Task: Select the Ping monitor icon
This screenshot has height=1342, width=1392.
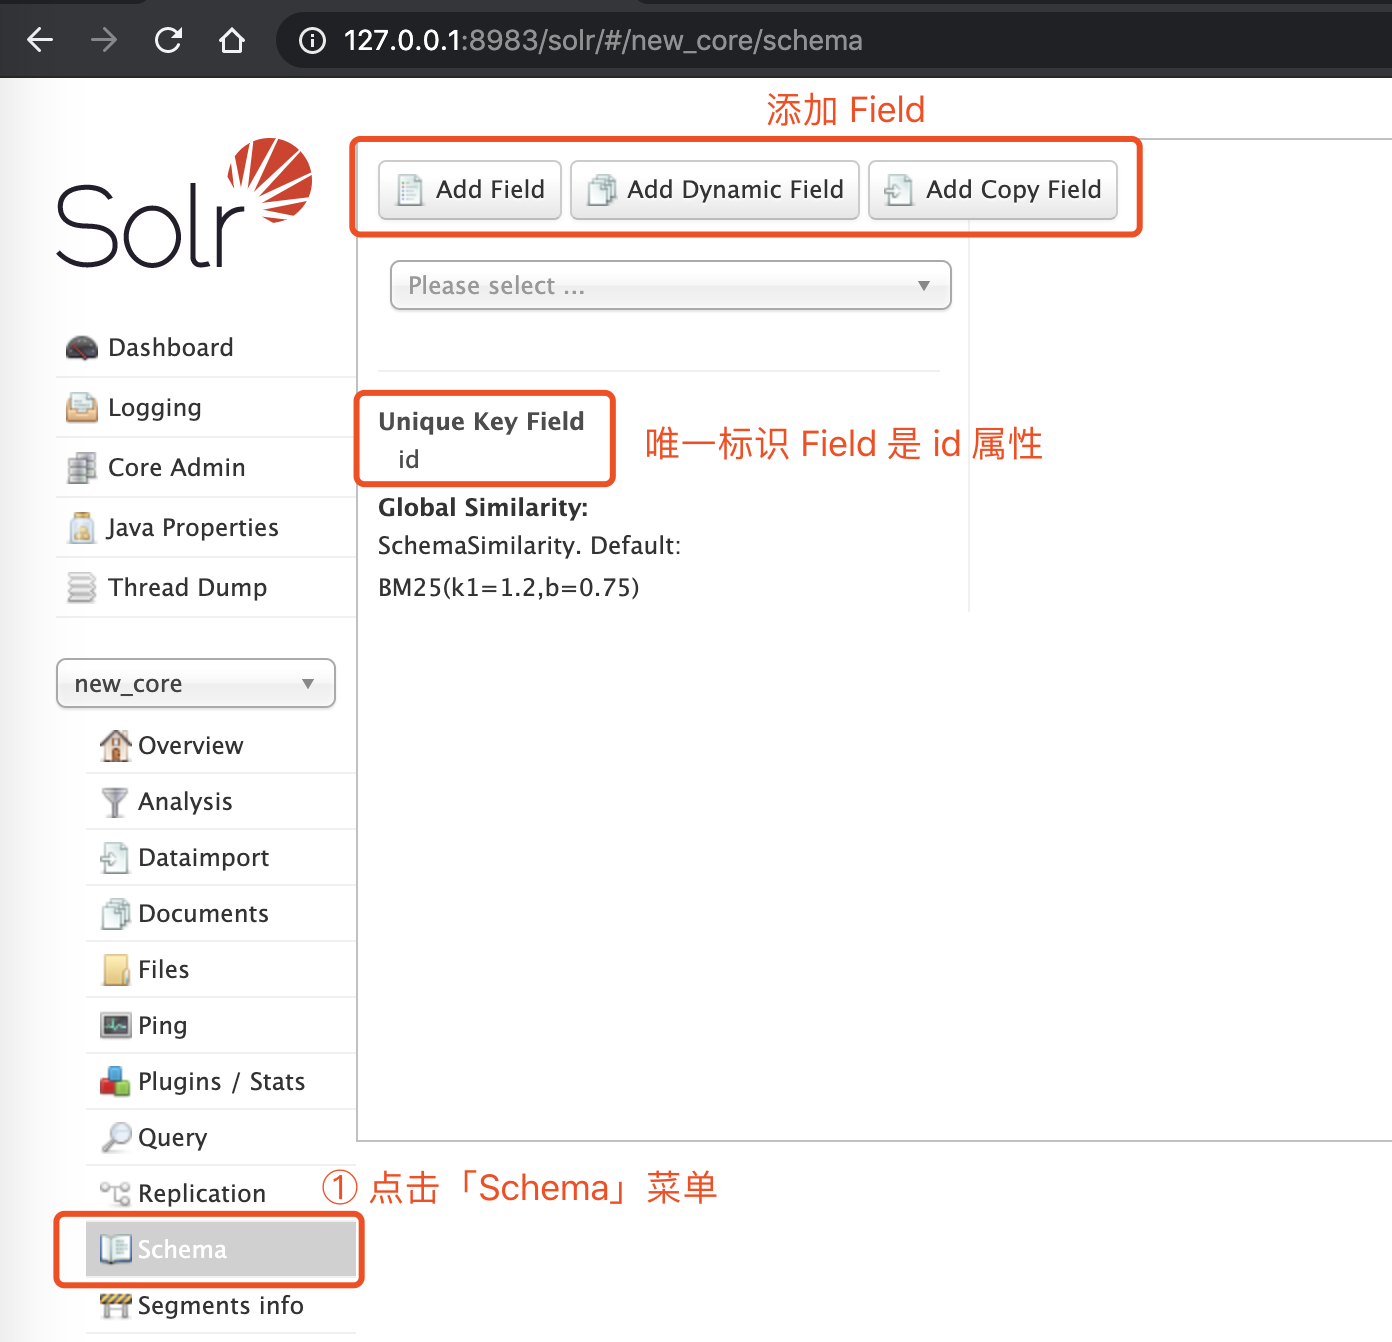Action: click(115, 1025)
